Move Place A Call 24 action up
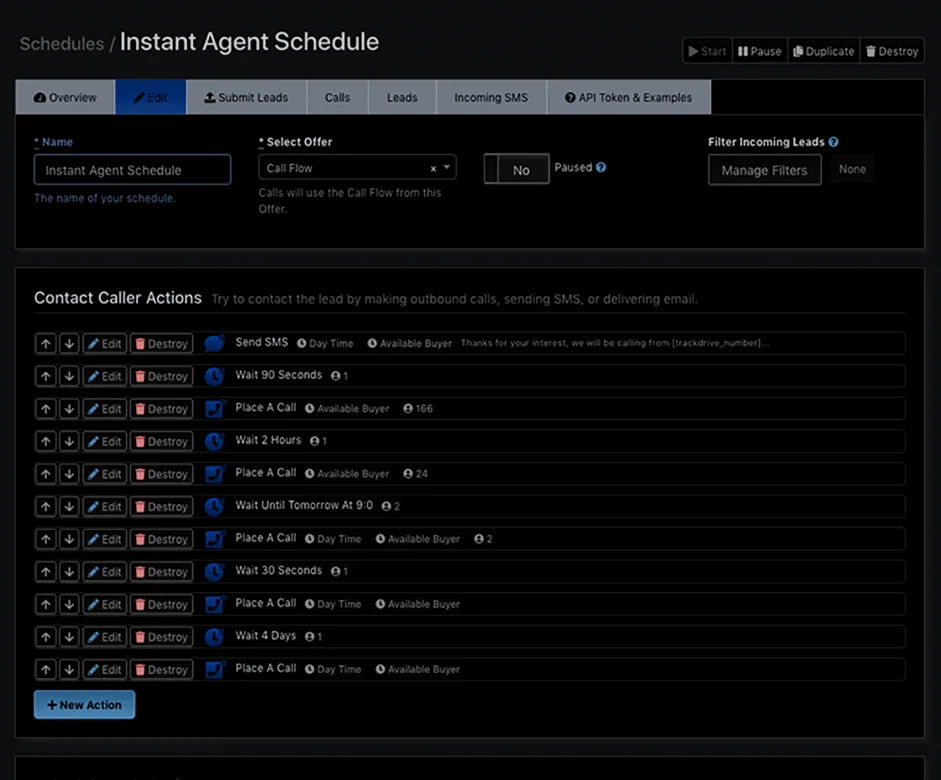Viewport: 941px width, 780px height. [46, 474]
